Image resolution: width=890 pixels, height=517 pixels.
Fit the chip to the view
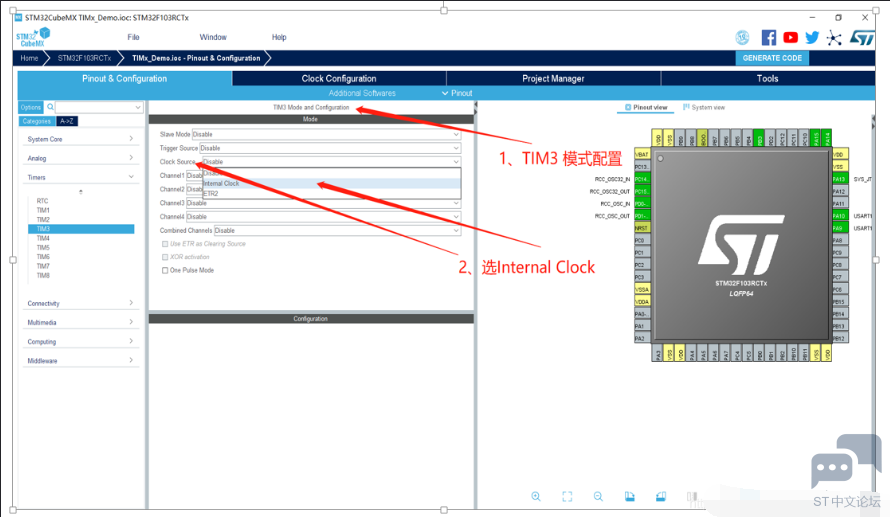567,497
